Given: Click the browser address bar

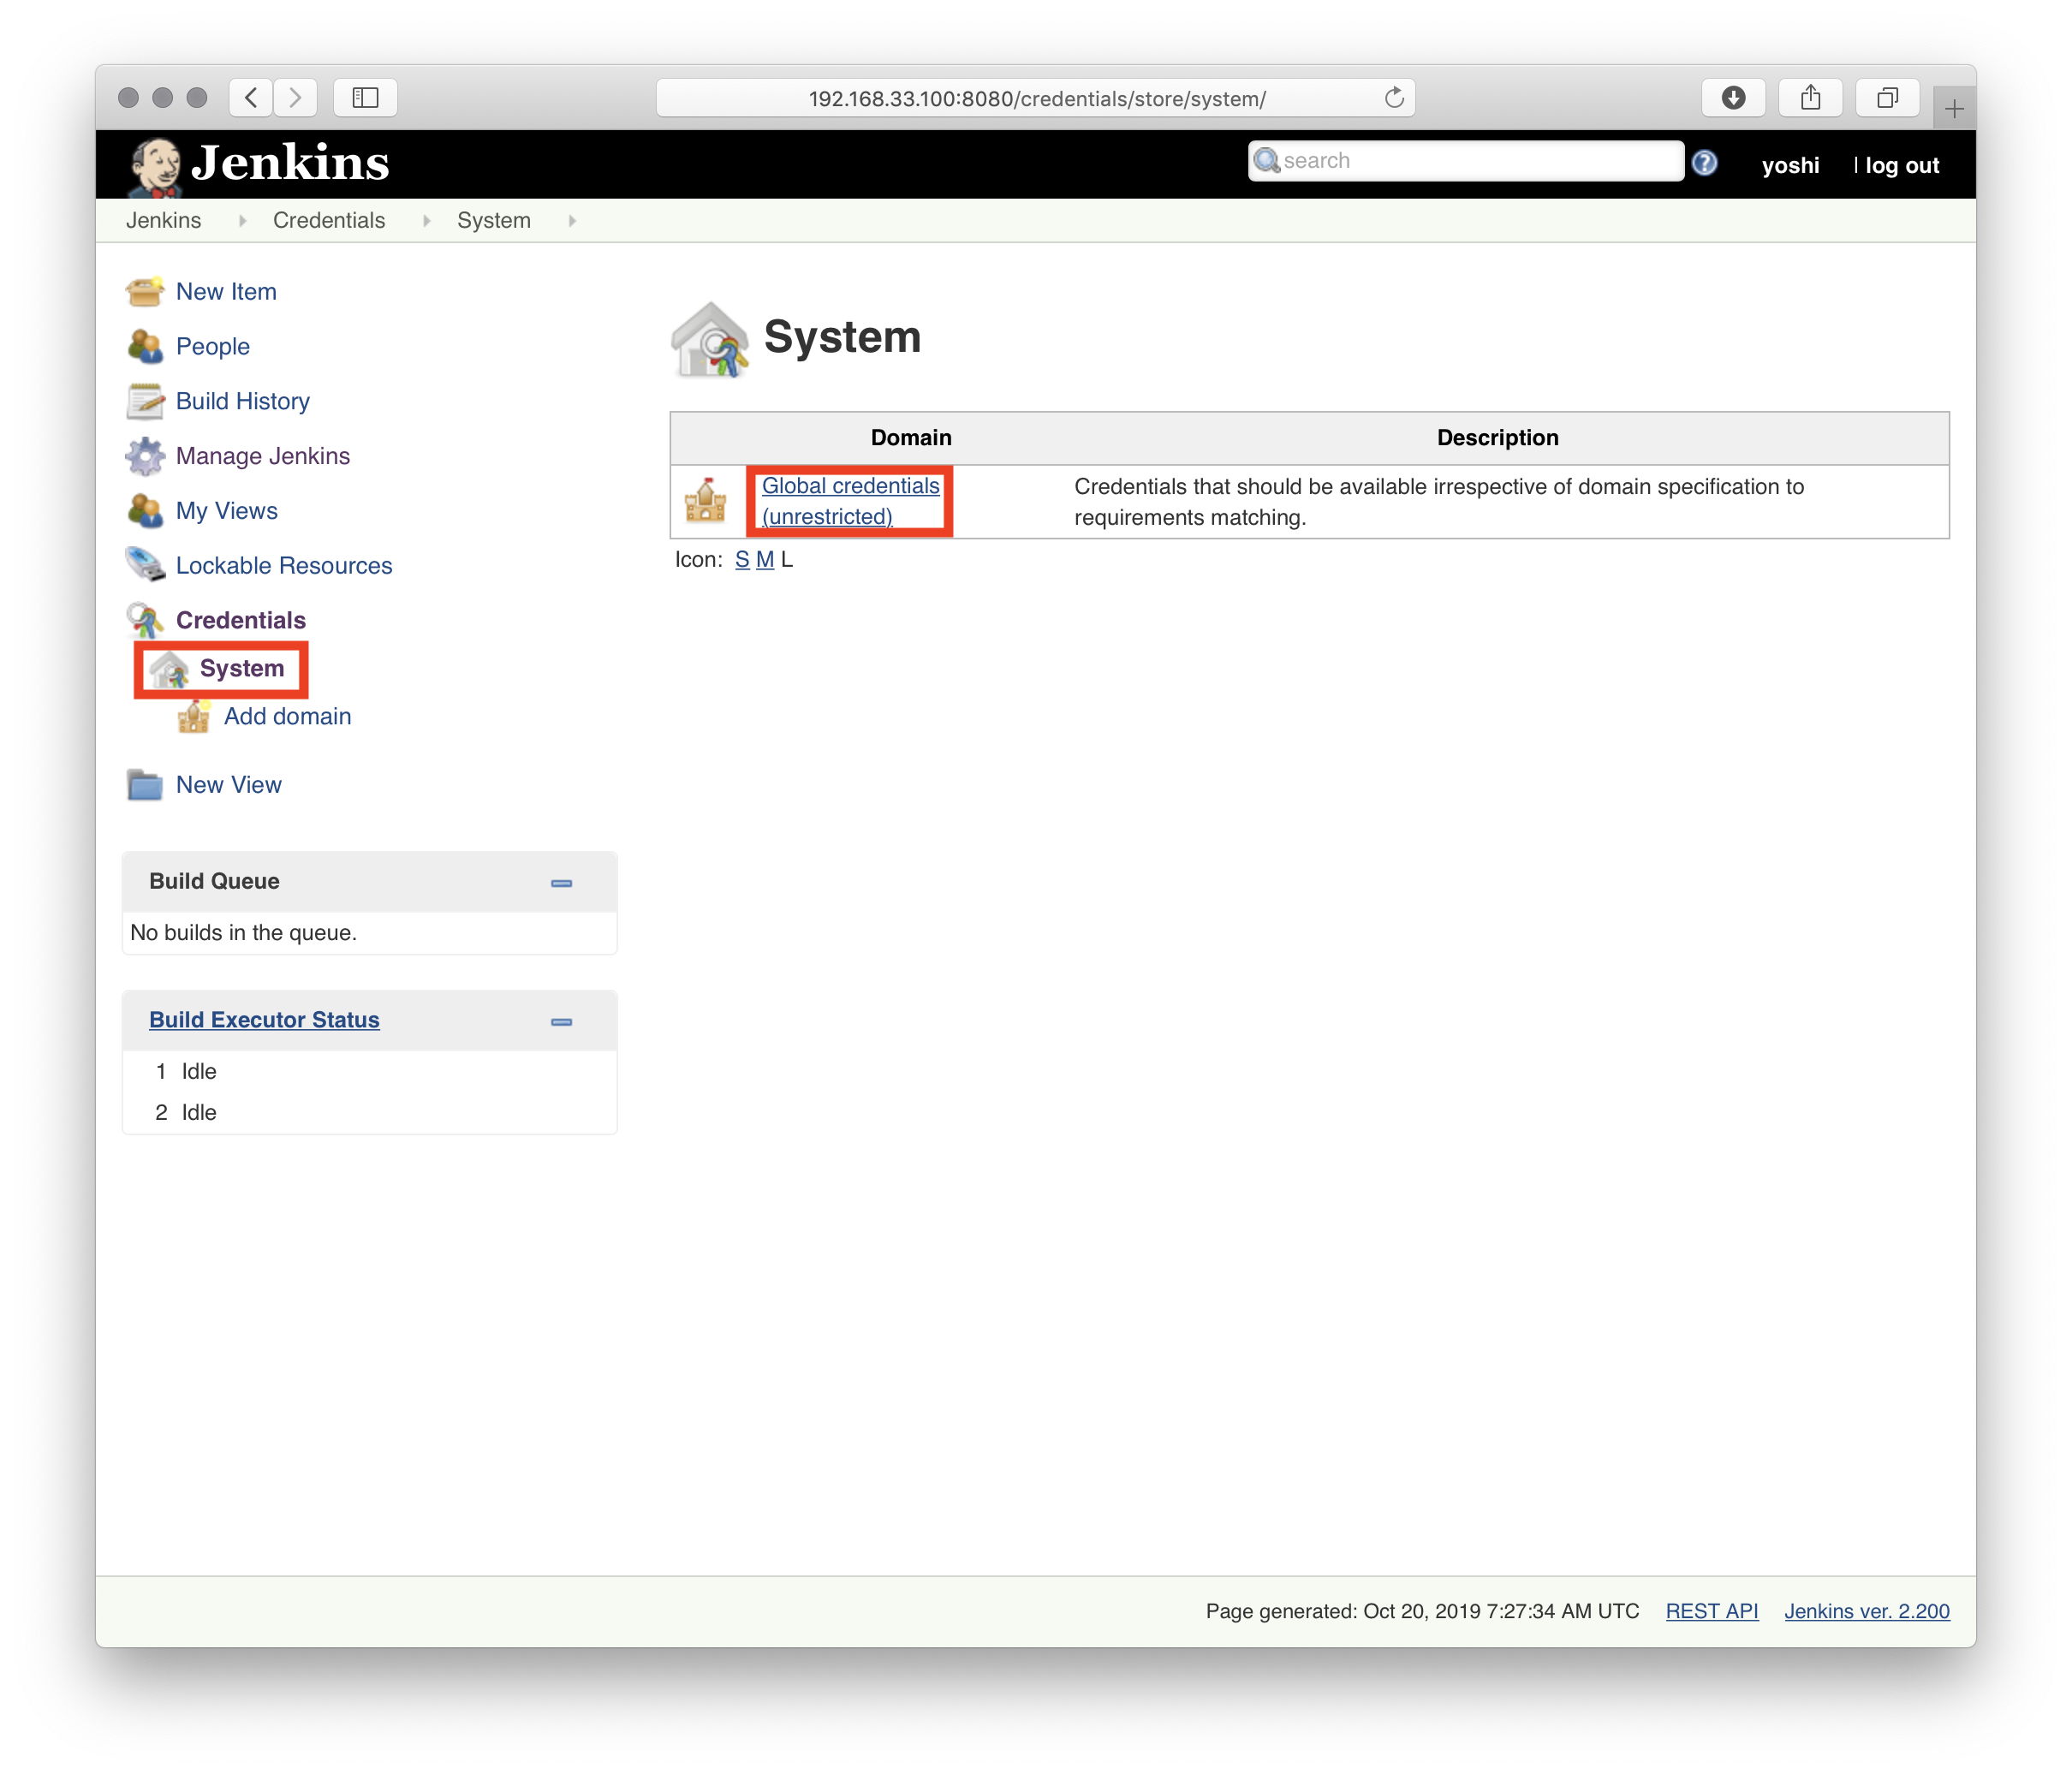Looking at the screenshot, I should 1036,98.
